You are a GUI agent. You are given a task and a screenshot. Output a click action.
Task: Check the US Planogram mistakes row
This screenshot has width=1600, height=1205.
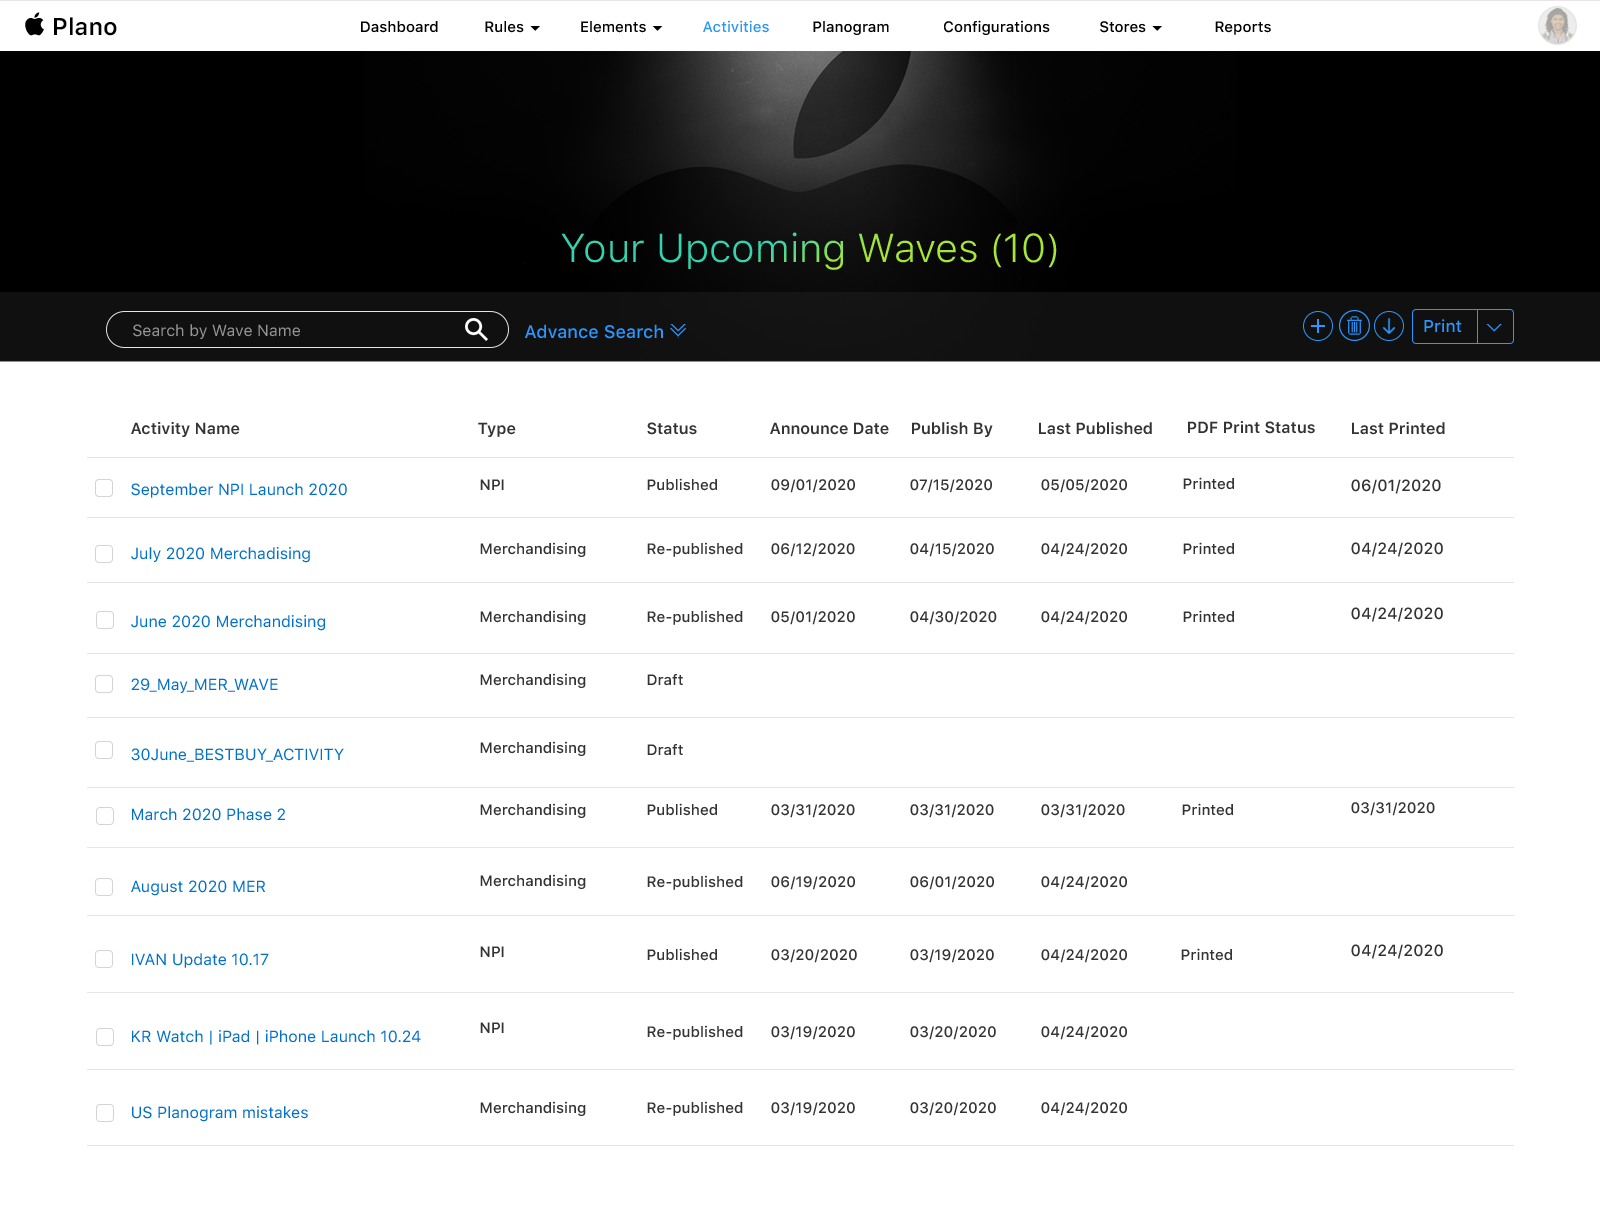tap(104, 1113)
